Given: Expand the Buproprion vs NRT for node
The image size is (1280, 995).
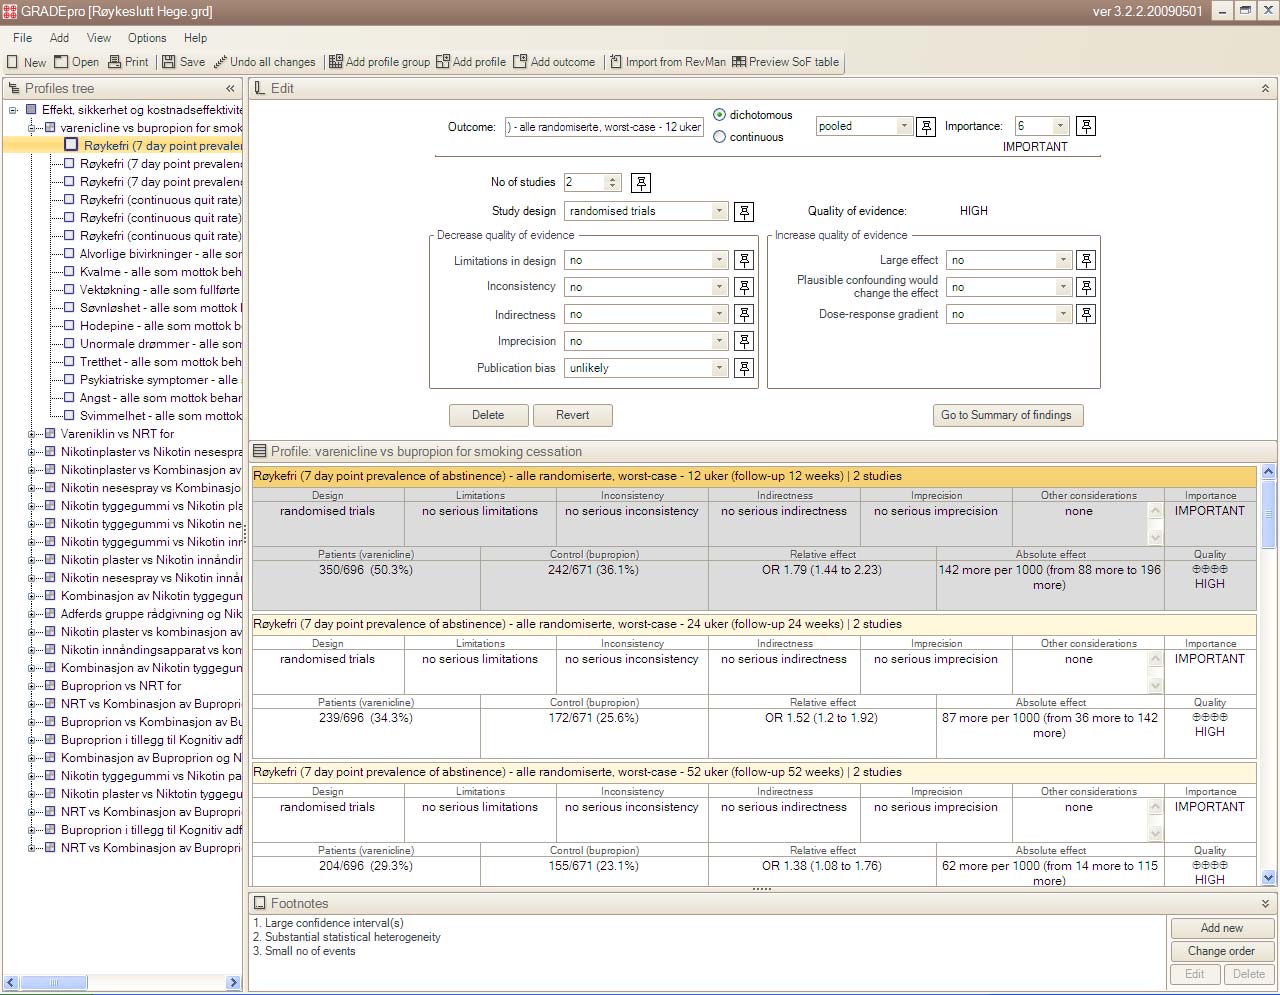Looking at the screenshot, I should pyautogui.click(x=32, y=686).
